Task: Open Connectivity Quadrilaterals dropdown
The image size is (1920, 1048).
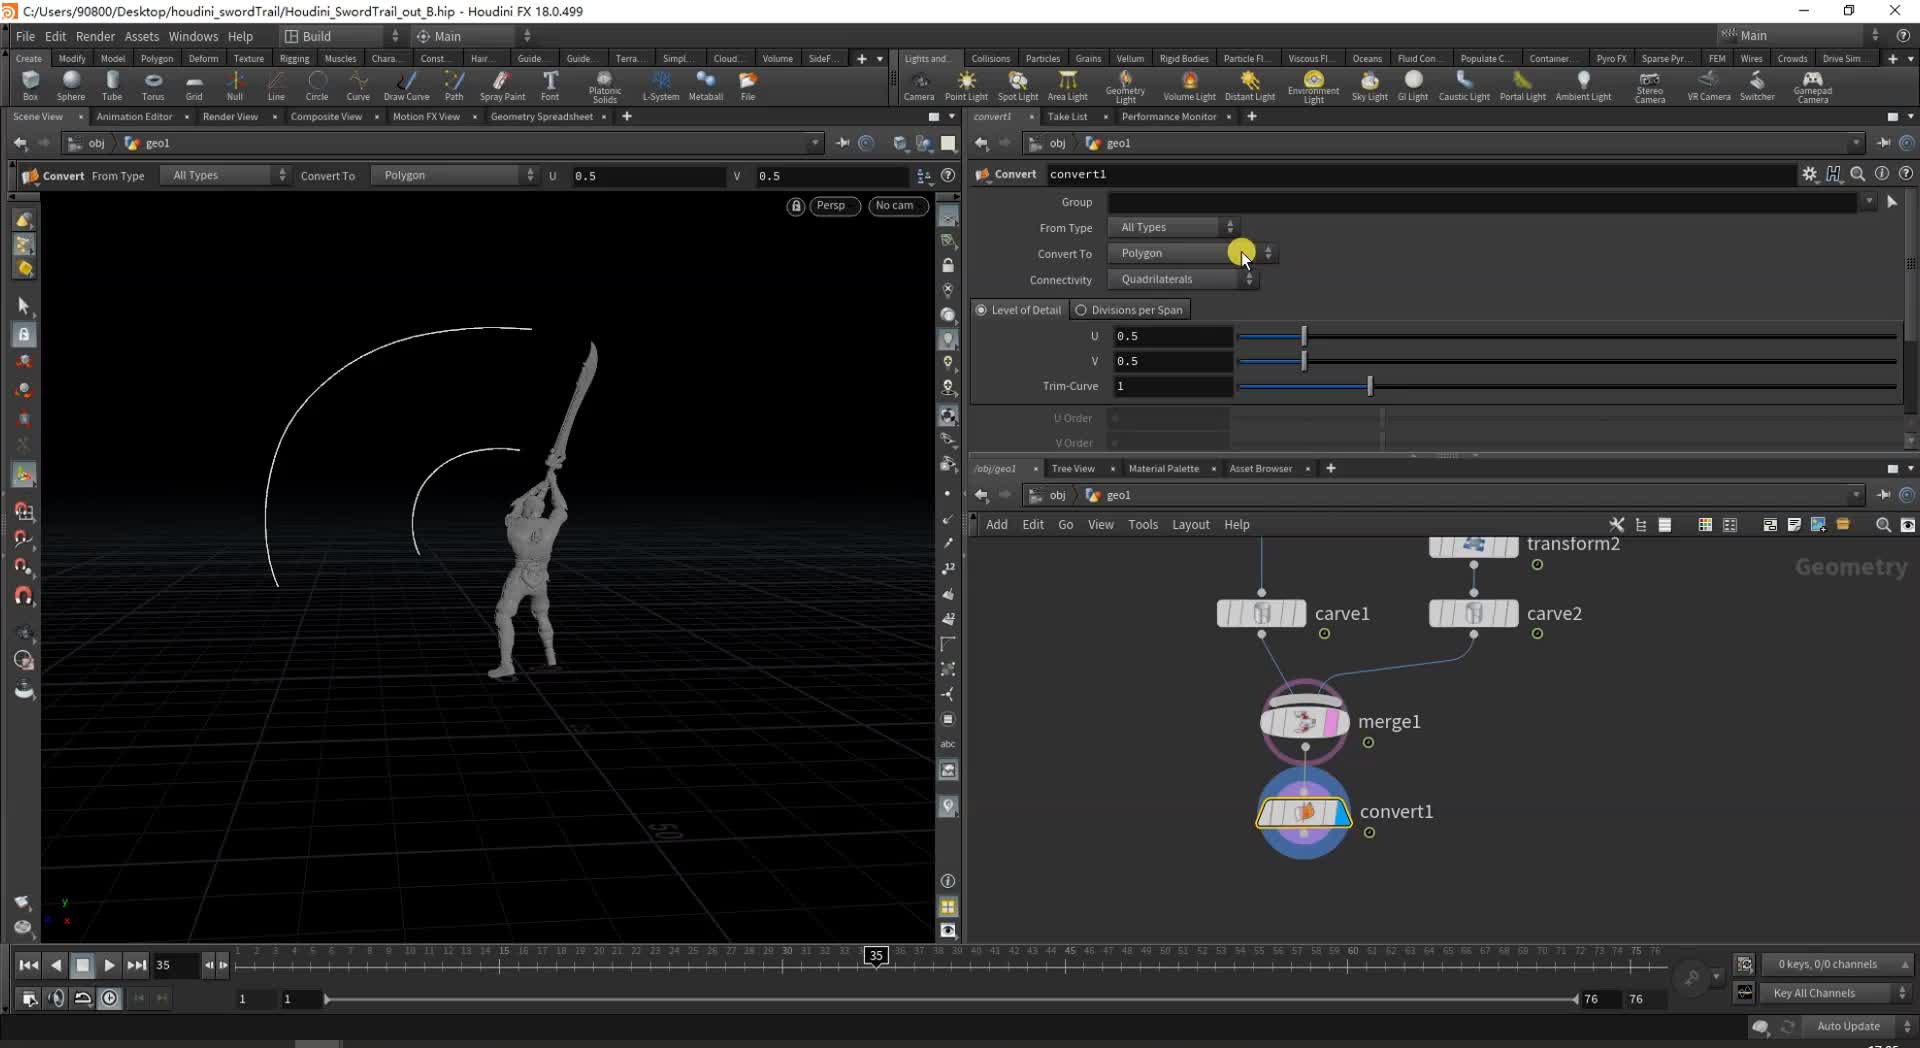Action: (1184, 279)
